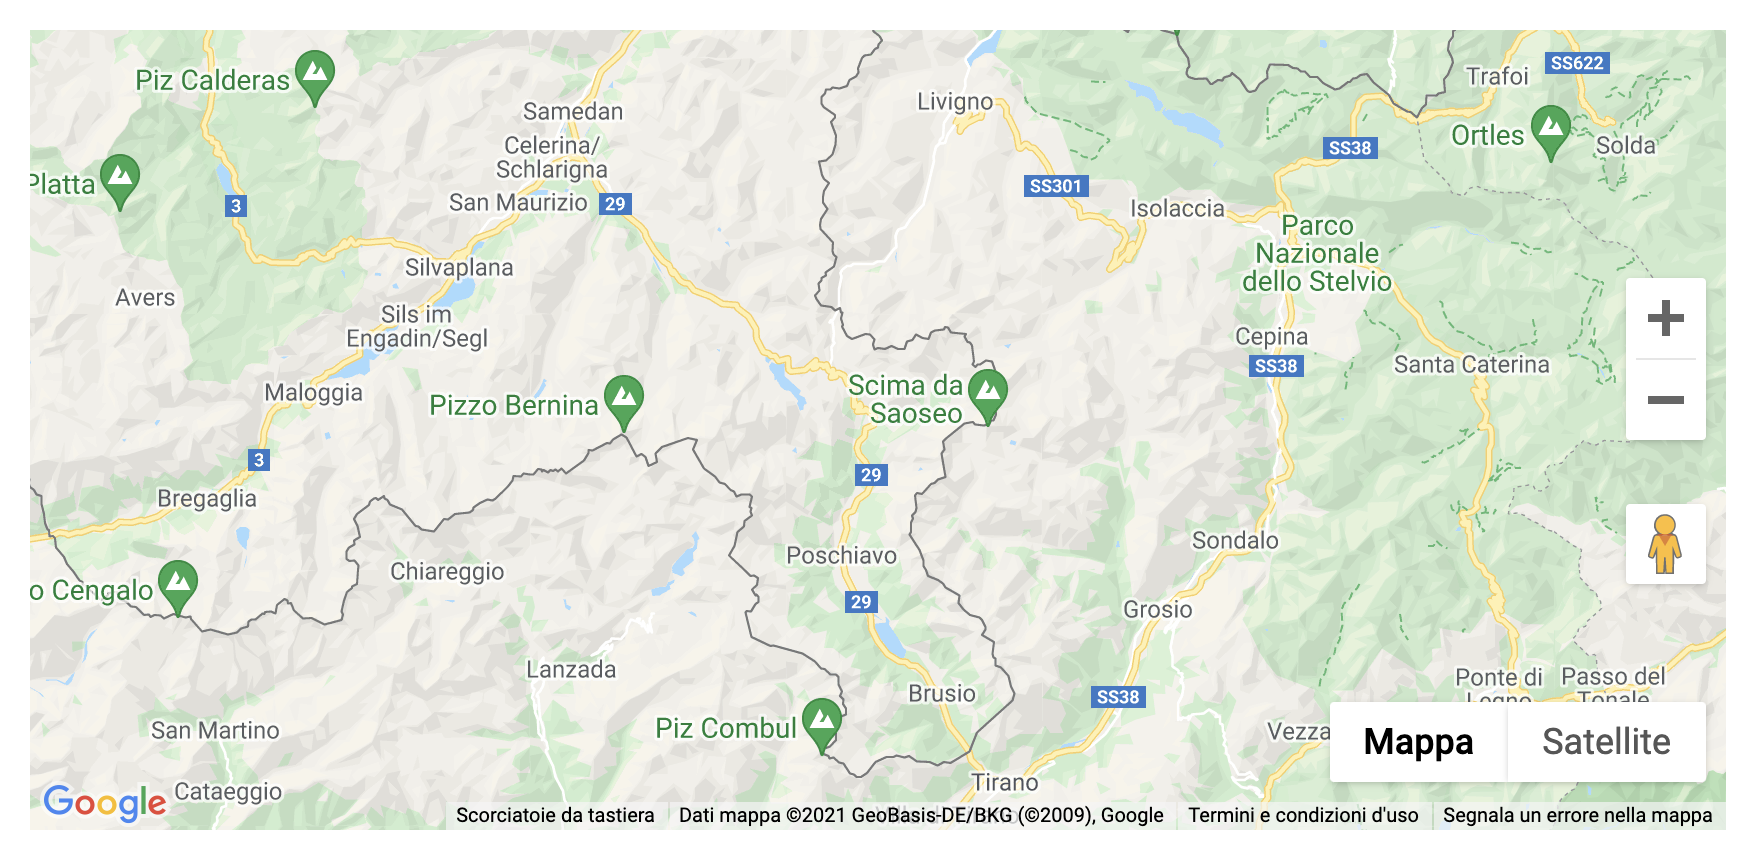Image resolution: width=1746 pixels, height=842 pixels.
Task: Click the Scima da Saoseo marker
Action: coord(988,397)
